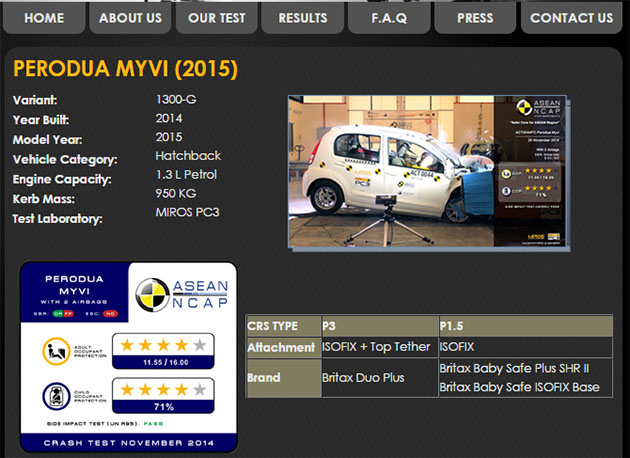The height and width of the screenshot is (458, 630).
Task: Go to the ABOUT US page
Action: pyautogui.click(x=130, y=18)
